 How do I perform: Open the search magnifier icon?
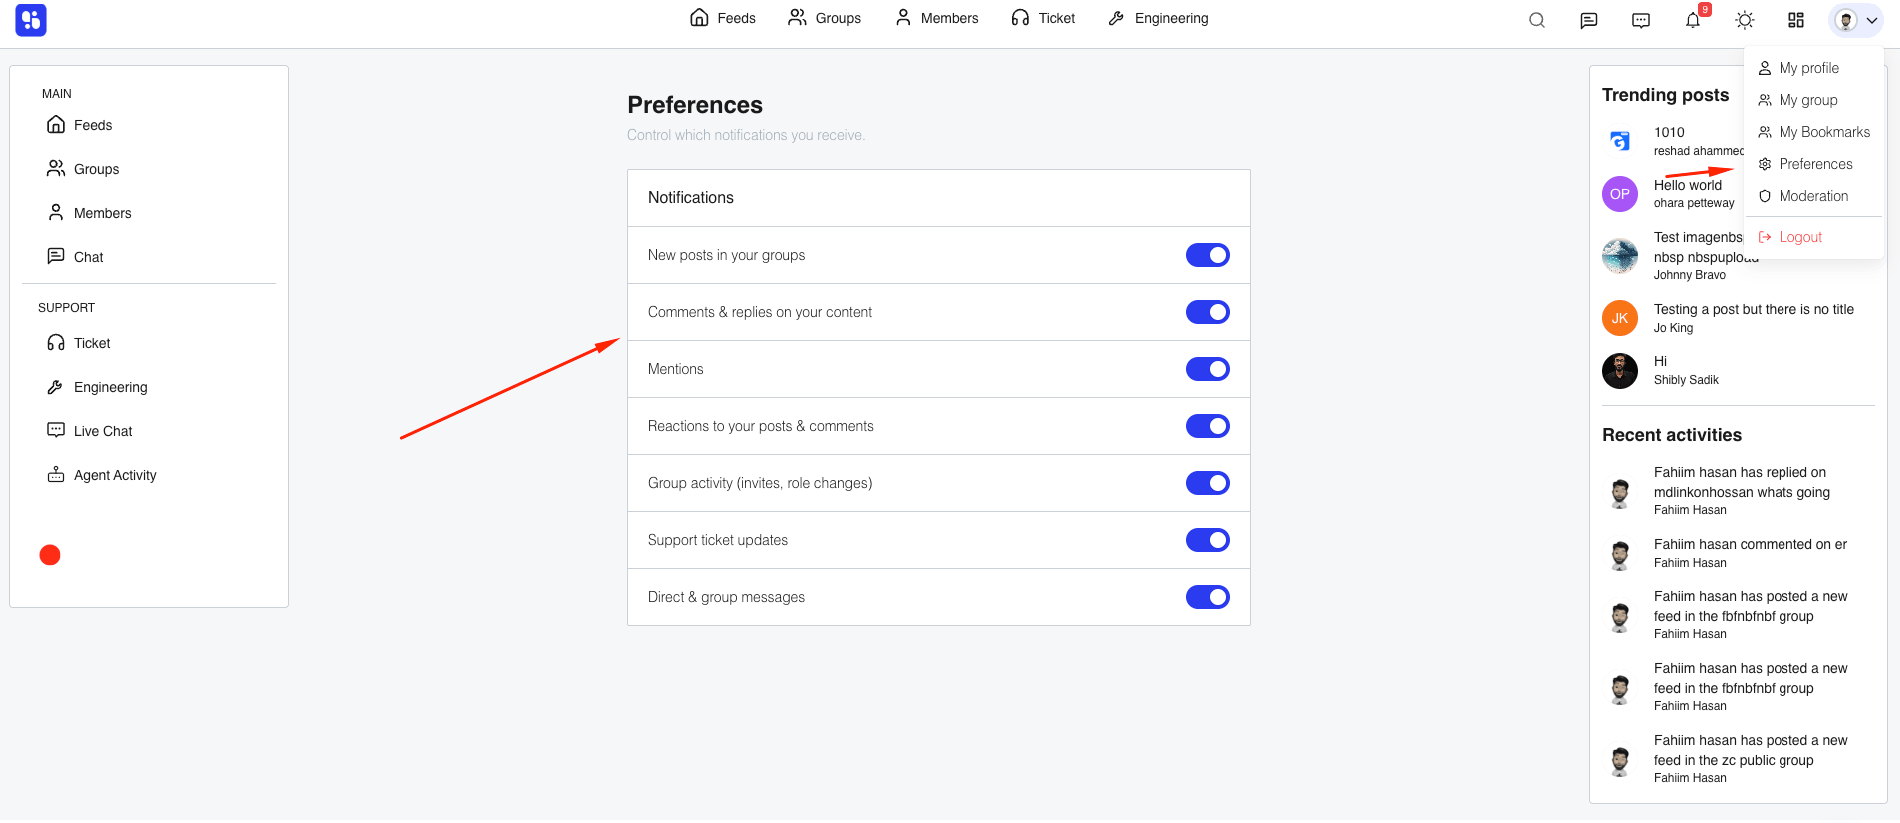click(x=1537, y=20)
